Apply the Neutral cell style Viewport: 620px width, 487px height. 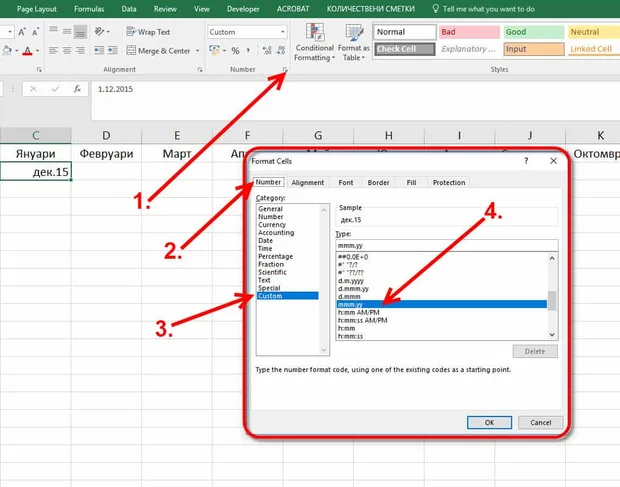point(594,32)
